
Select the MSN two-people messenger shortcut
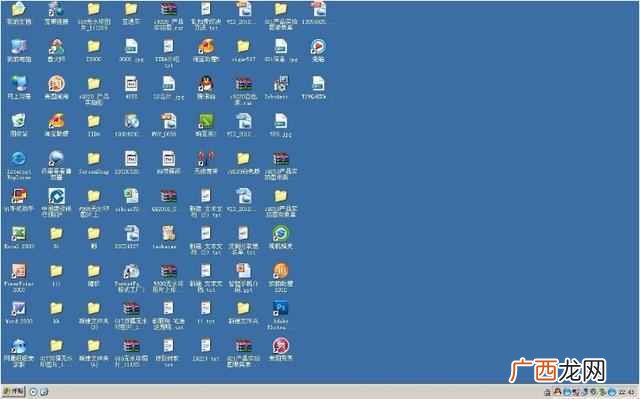click(x=56, y=47)
